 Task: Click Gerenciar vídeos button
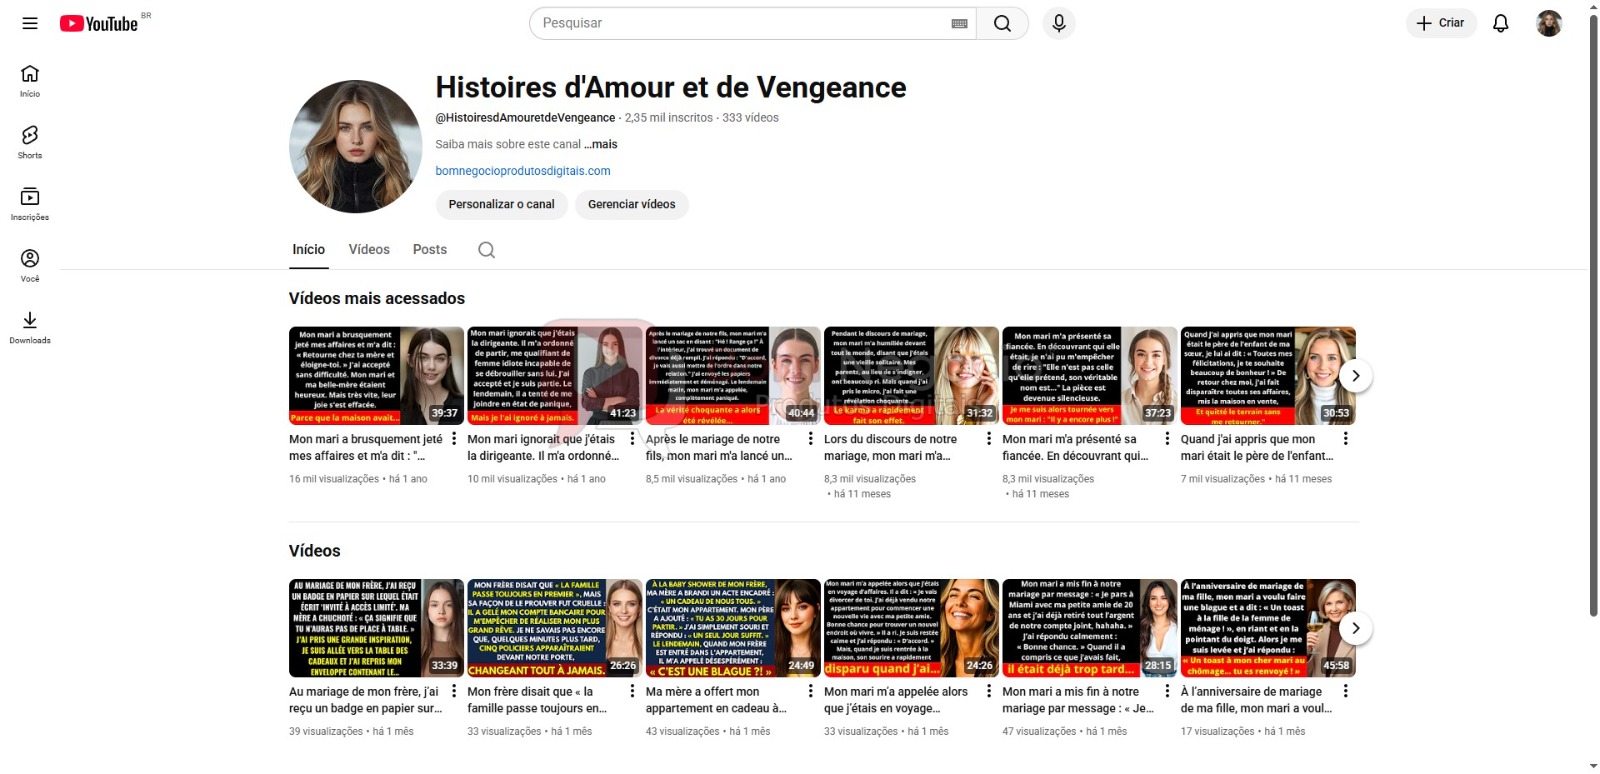[631, 204]
